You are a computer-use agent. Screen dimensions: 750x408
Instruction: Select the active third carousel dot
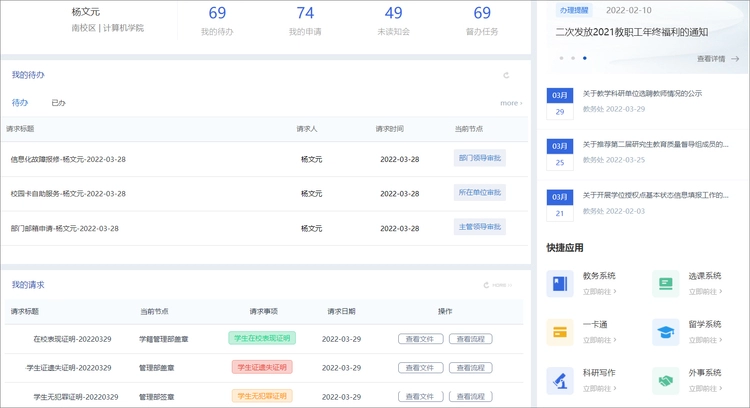585,58
